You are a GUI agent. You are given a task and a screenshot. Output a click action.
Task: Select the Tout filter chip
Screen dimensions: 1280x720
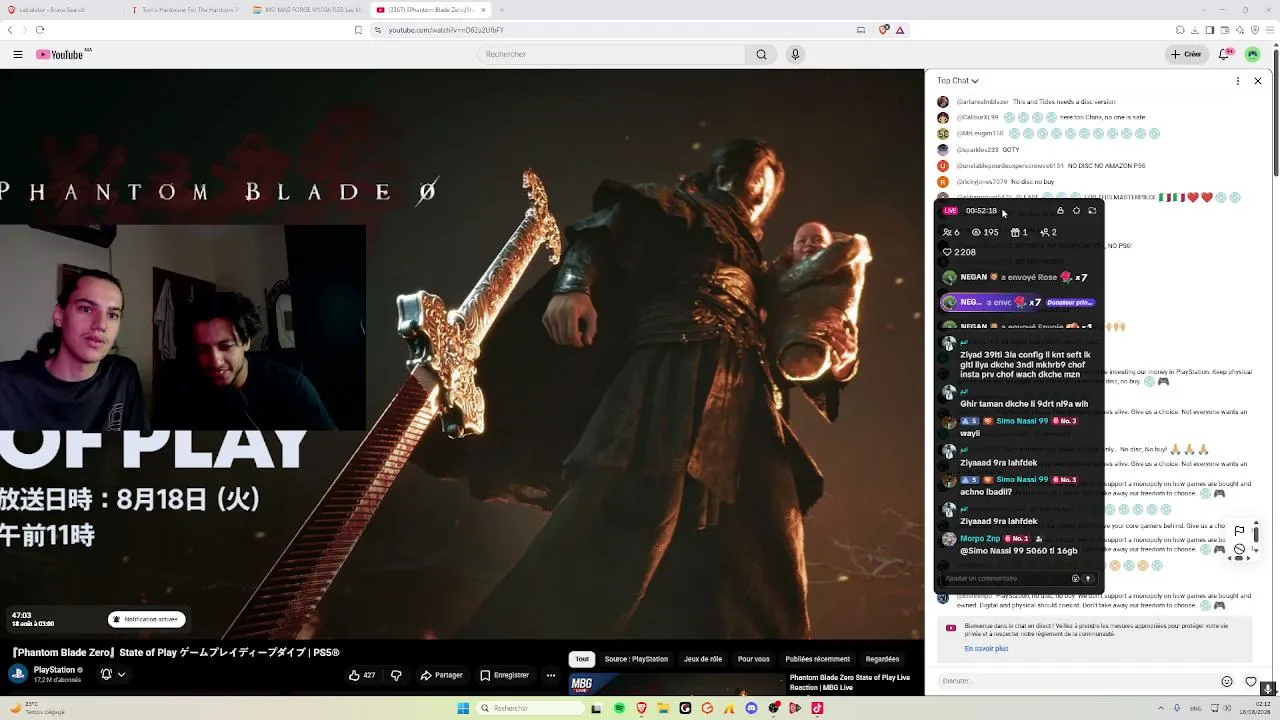click(582, 659)
